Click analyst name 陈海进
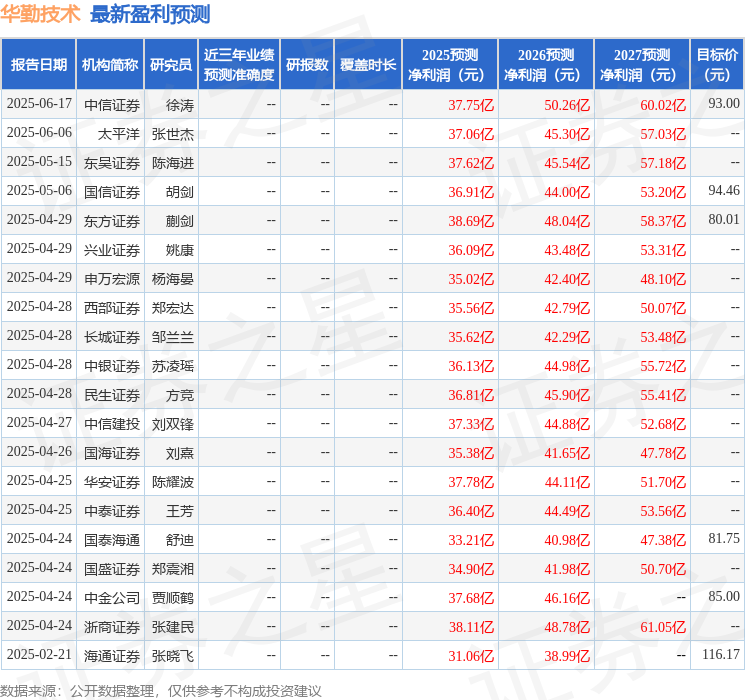The height and width of the screenshot is (700, 745). click(x=172, y=163)
